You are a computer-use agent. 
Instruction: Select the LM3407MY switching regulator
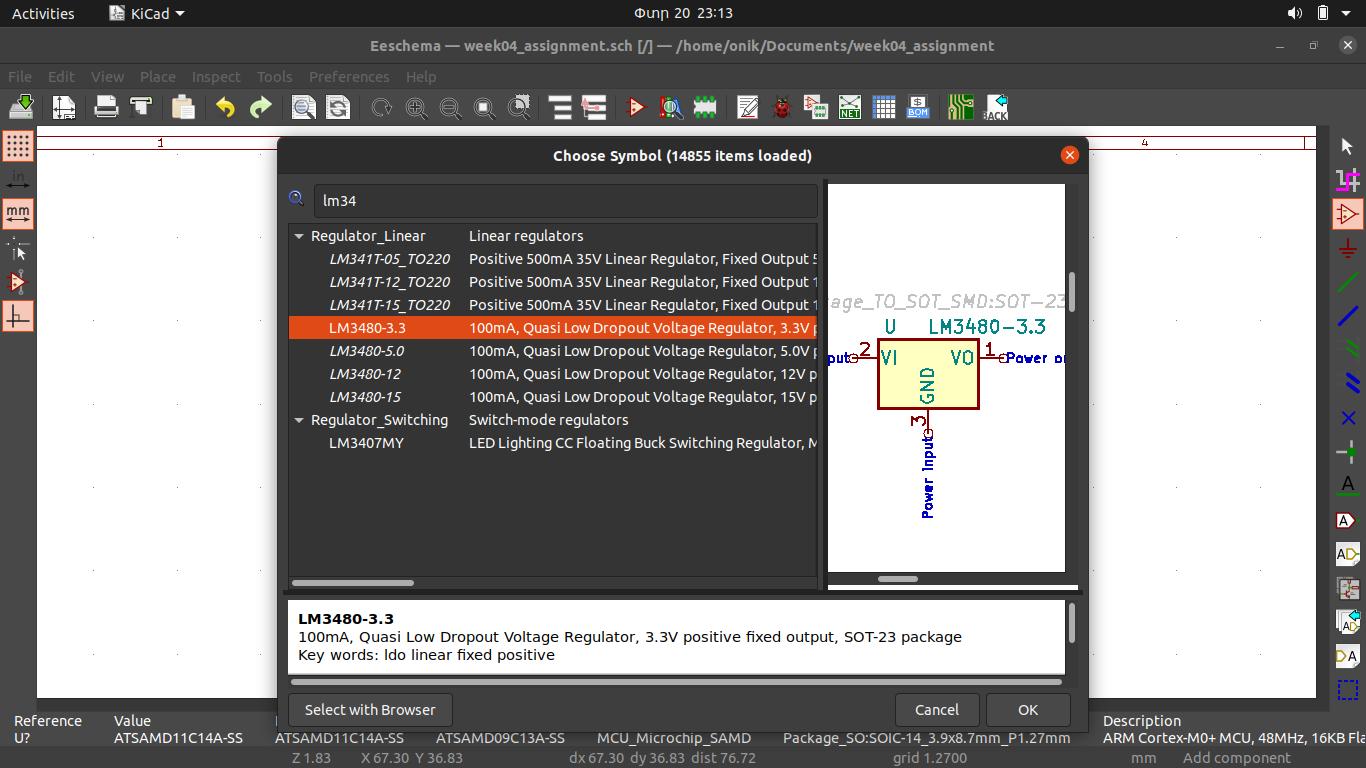pos(553,443)
